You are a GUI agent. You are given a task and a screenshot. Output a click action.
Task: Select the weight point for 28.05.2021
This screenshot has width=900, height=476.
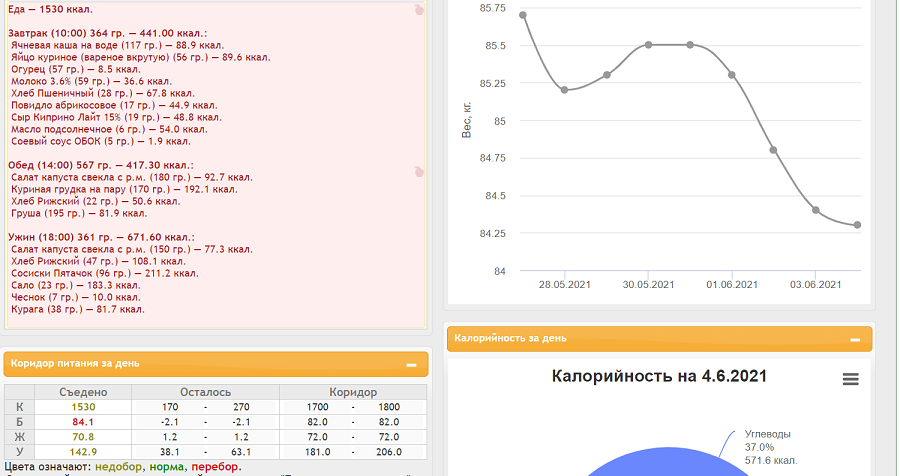click(x=565, y=90)
